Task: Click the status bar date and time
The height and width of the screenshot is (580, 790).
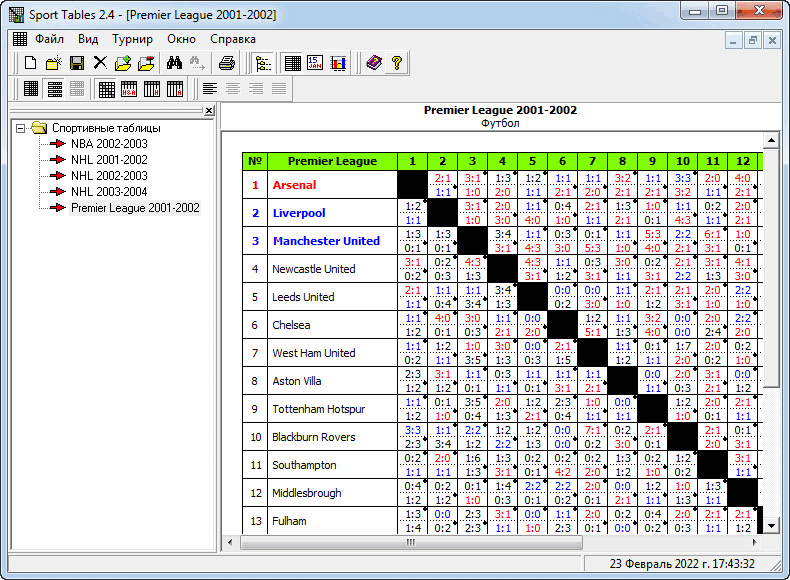Action: point(682,564)
